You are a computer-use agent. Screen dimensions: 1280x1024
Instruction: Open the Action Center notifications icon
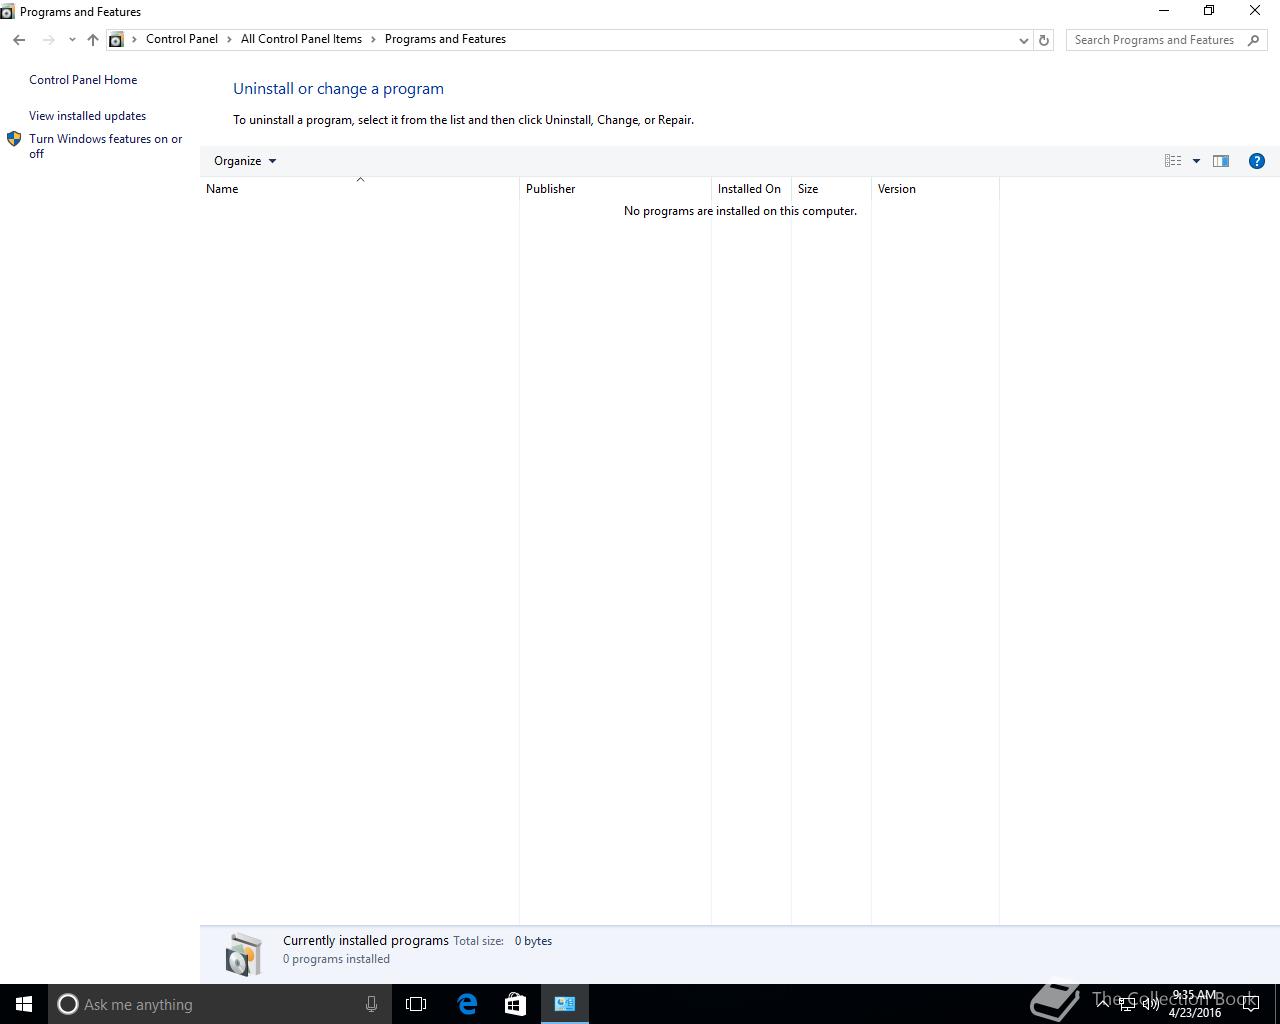1251,1004
